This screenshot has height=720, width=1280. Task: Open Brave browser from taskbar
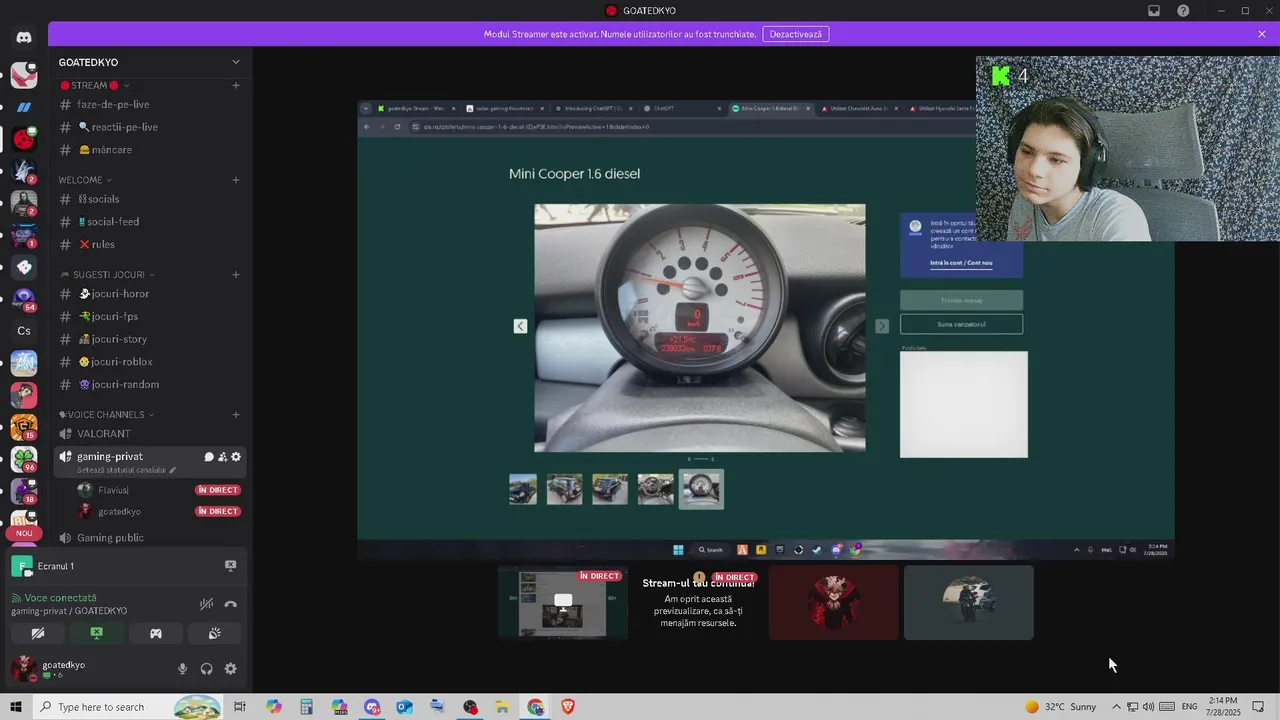(568, 707)
